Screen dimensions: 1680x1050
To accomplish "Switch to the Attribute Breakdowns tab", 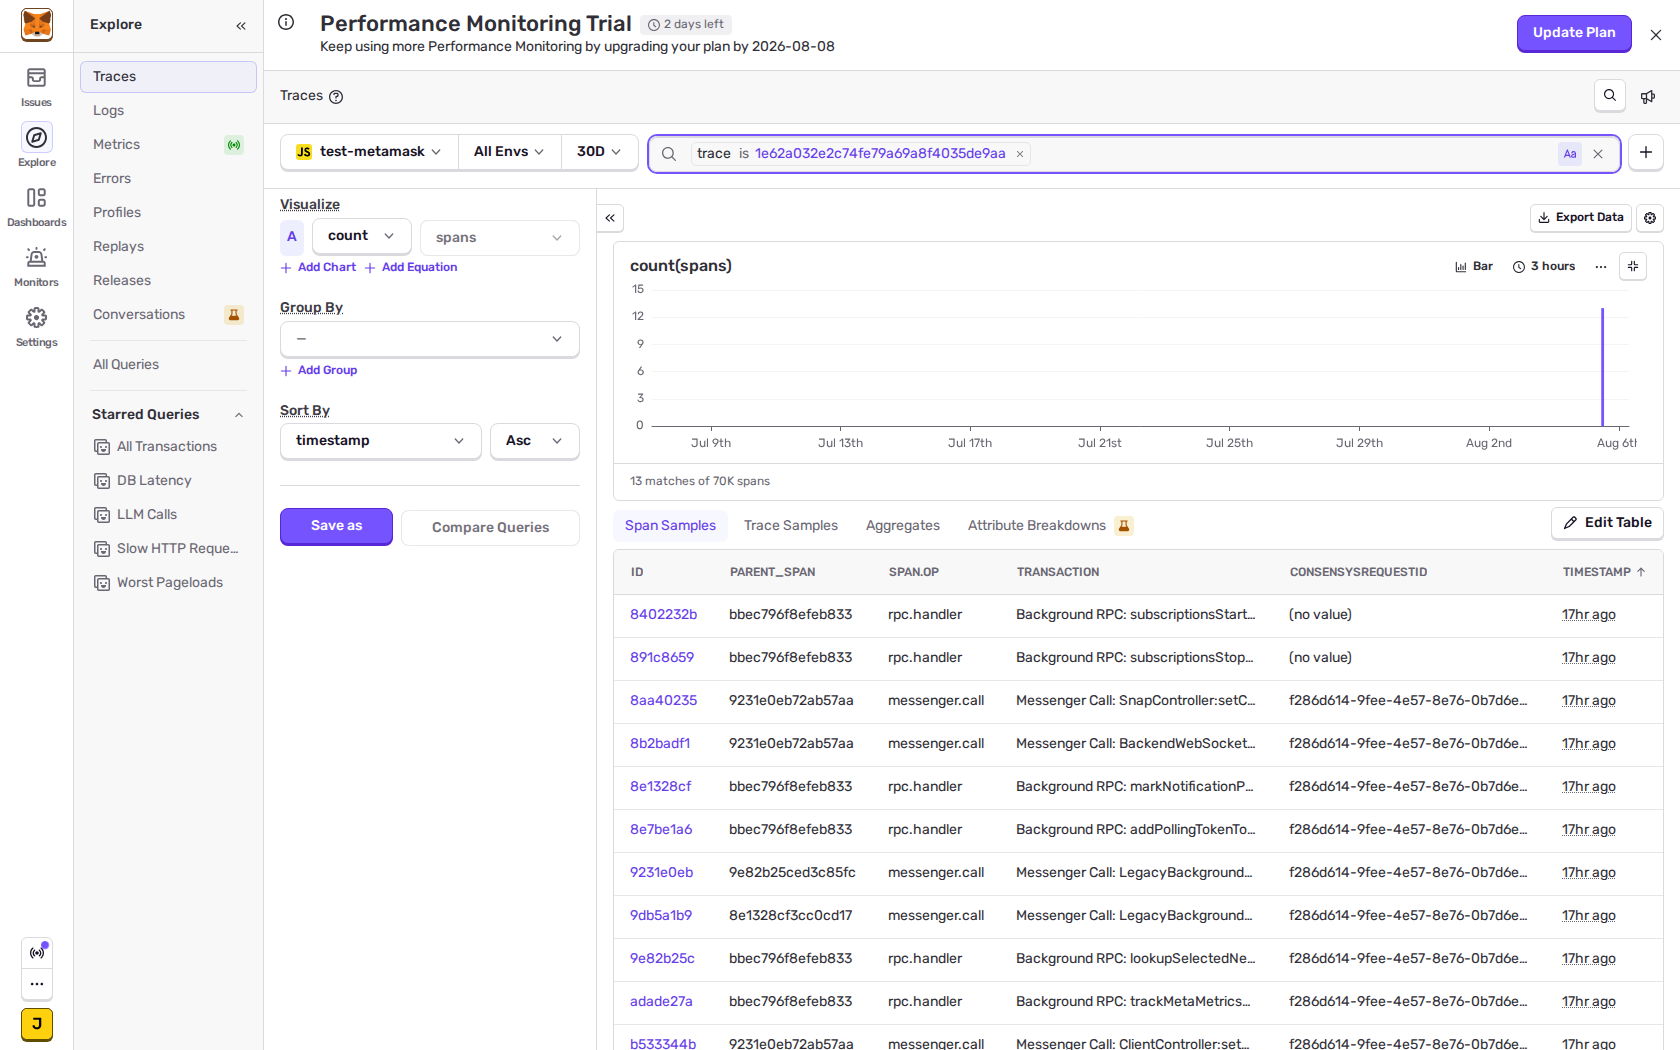I will 1050,526.
